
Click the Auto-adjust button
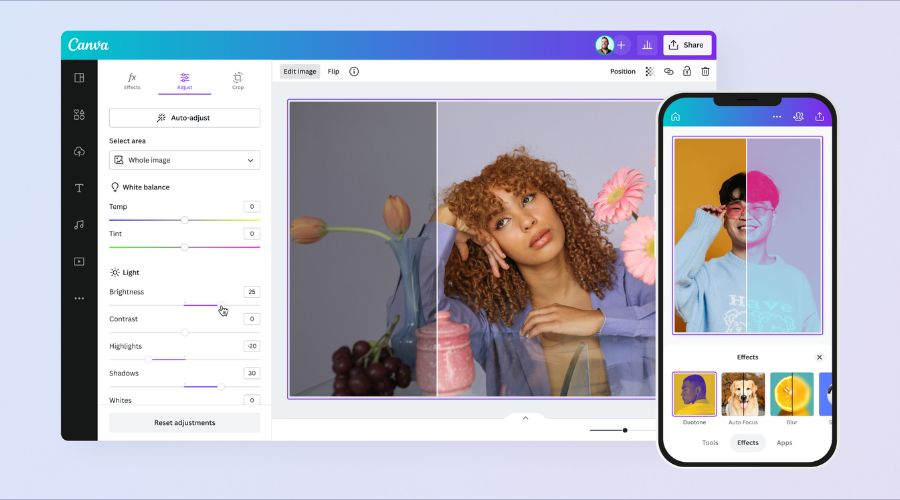(x=184, y=118)
